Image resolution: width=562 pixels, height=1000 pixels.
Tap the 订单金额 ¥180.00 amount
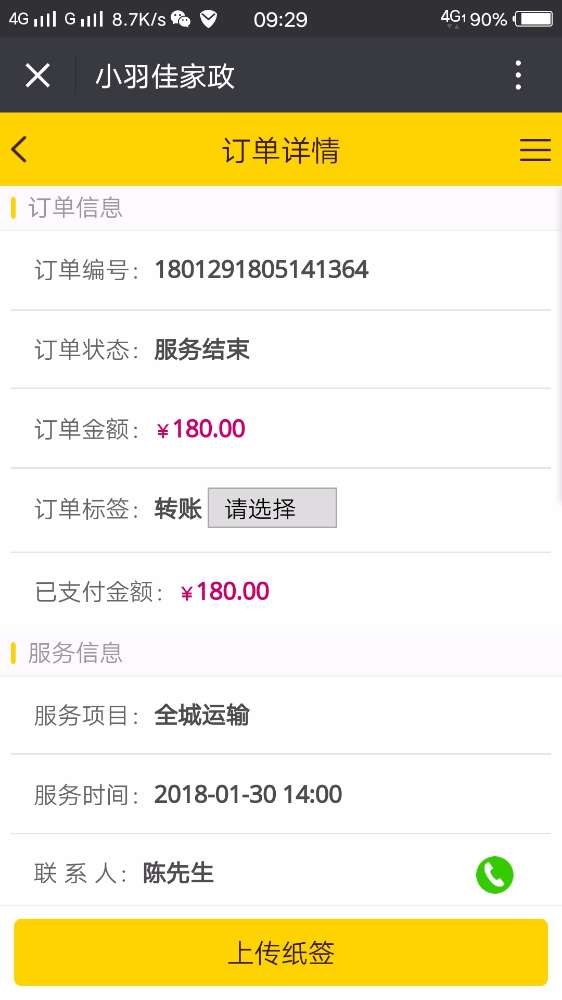click(x=201, y=429)
